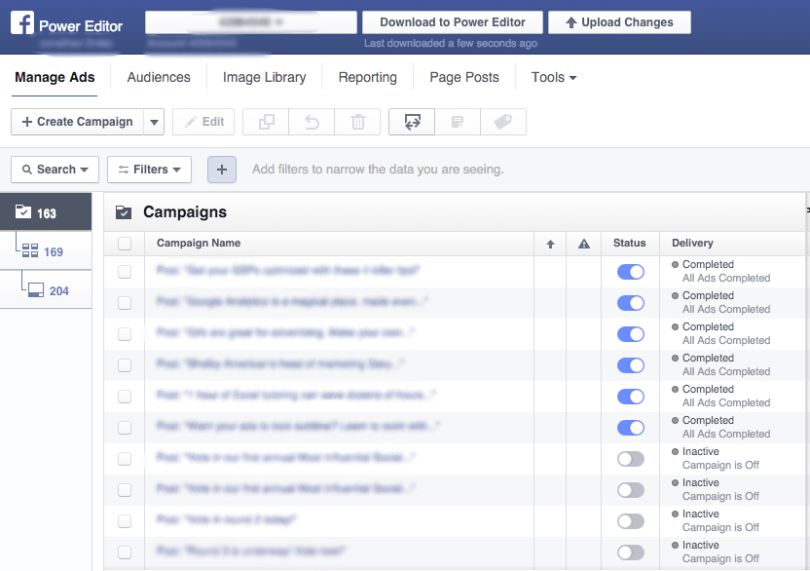The width and height of the screenshot is (810, 571).
Task: Click the find and replace arrows icon
Action: (x=412, y=122)
